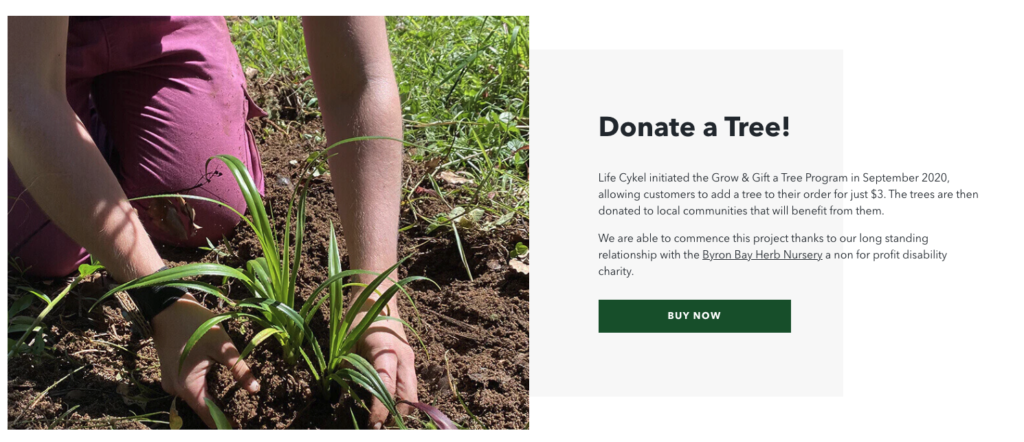Open the Byron Bay Herb Nursery link

(762, 255)
